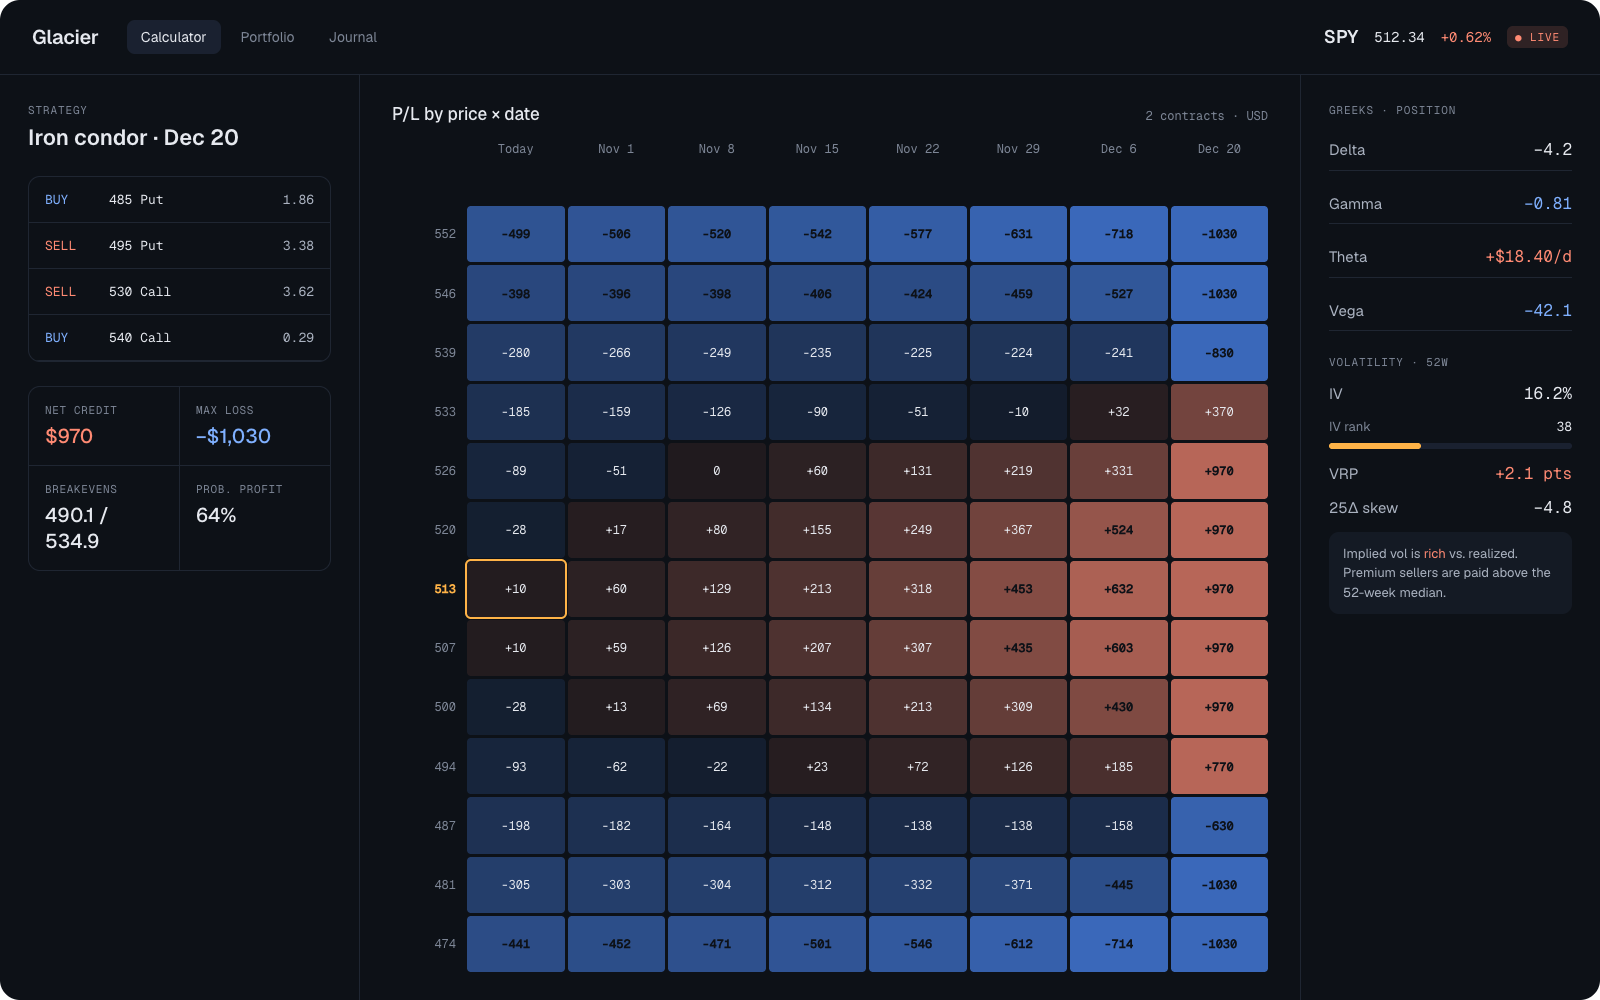Click the Nov 8 column header
This screenshot has height=1000, width=1600.
717,149
